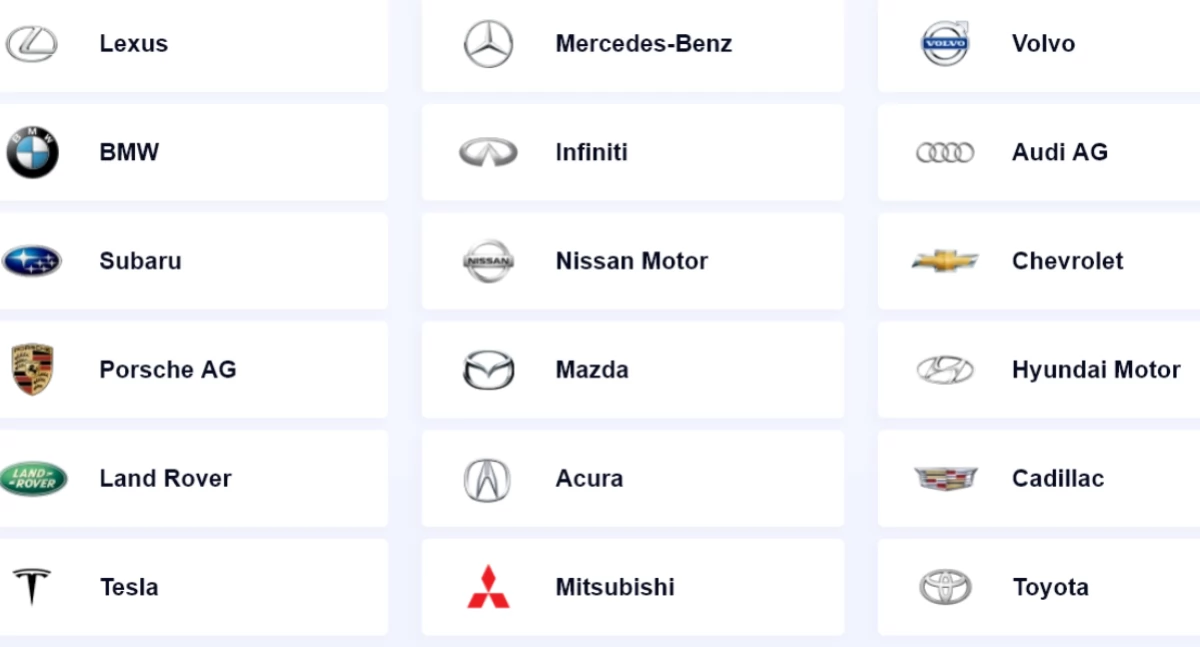Select the Tesla T logo
1200x647 pixels.
[32, 587]
